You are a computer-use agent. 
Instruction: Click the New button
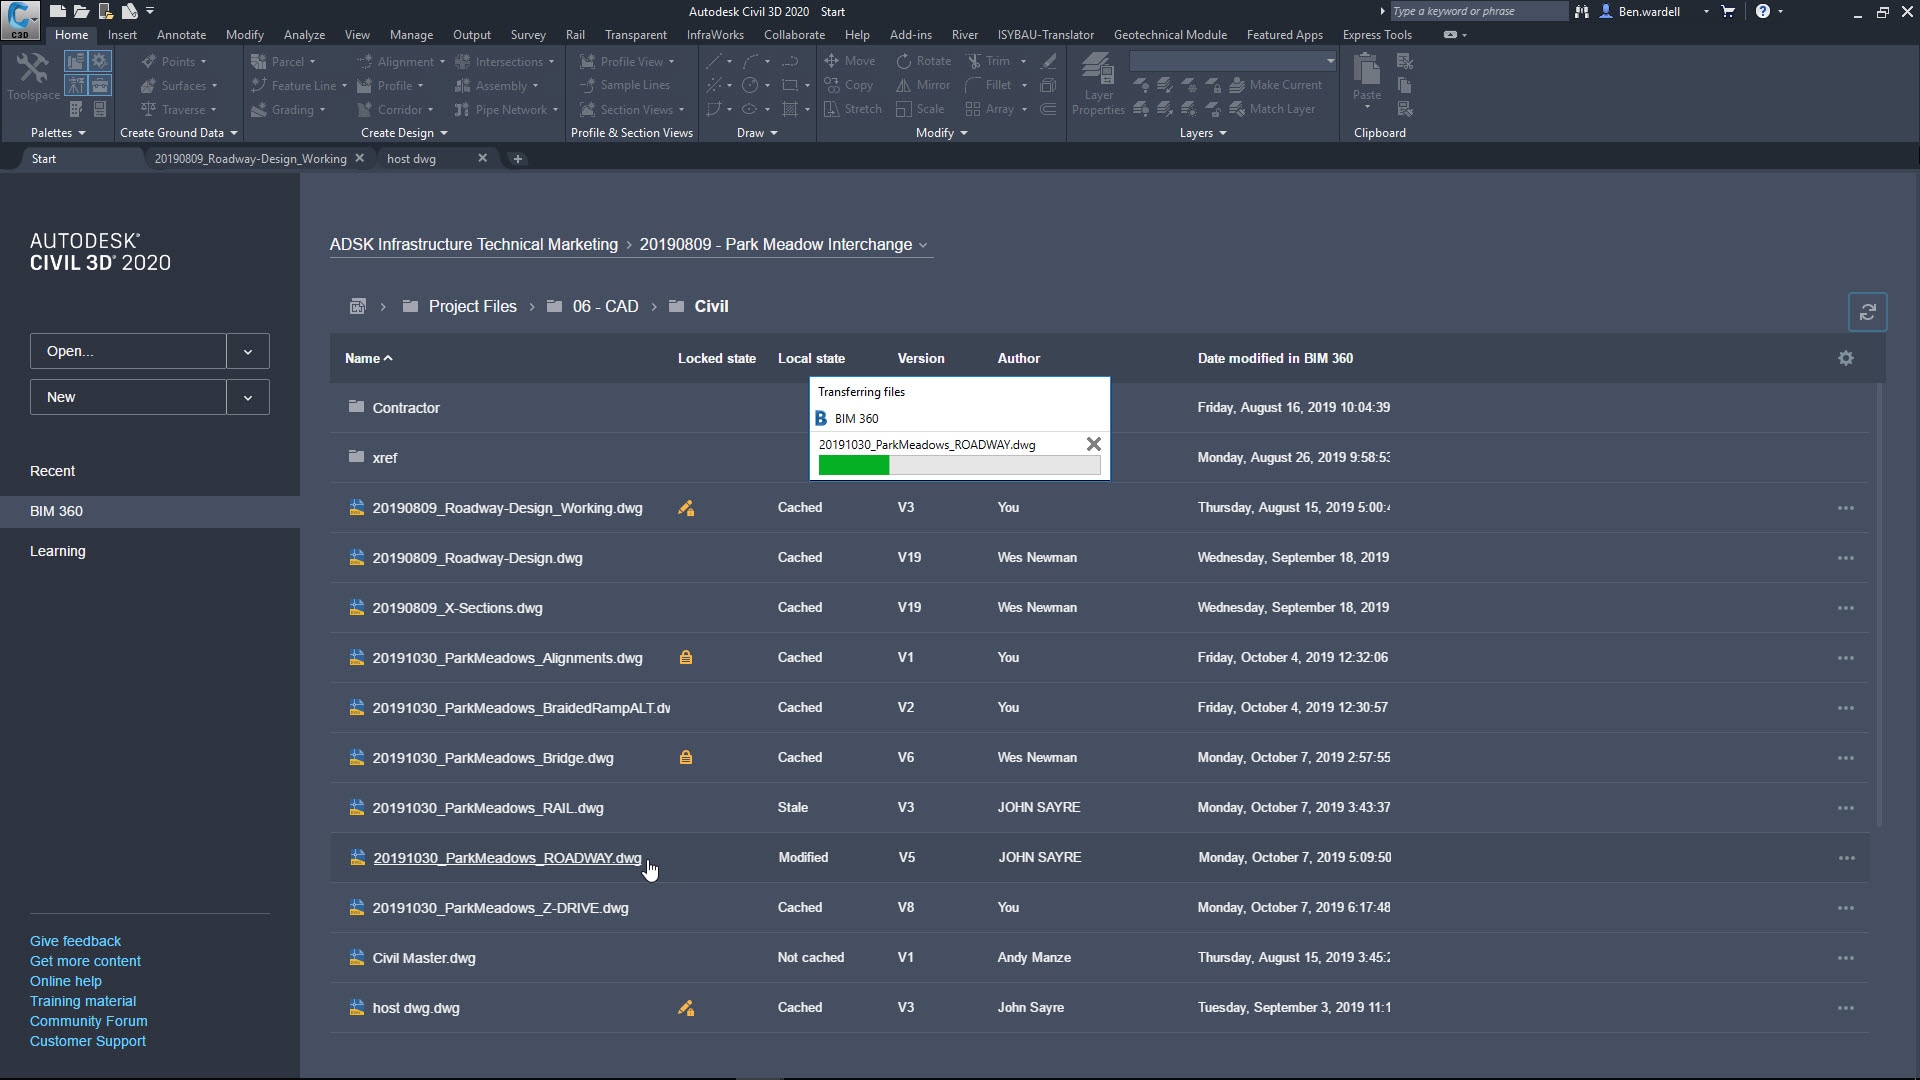click(128, 397)
